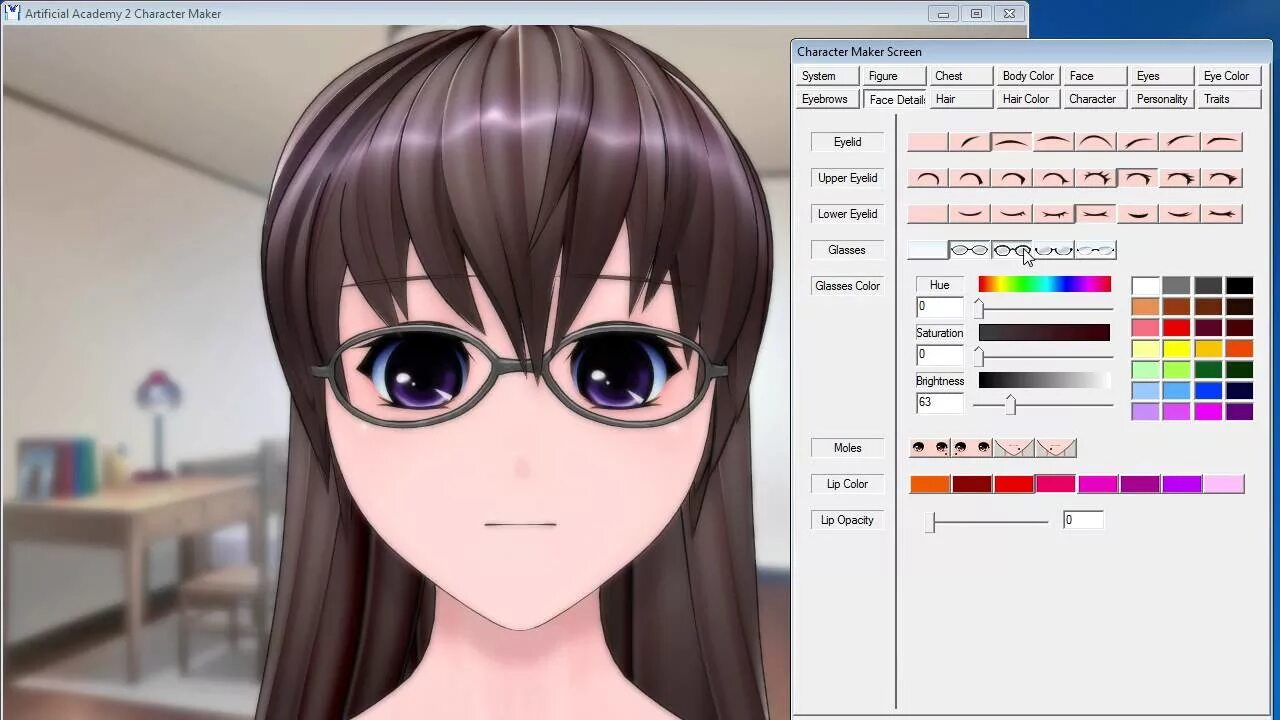
Task: Click the Brightness slider handle
Action: (x=1010, y=404)
